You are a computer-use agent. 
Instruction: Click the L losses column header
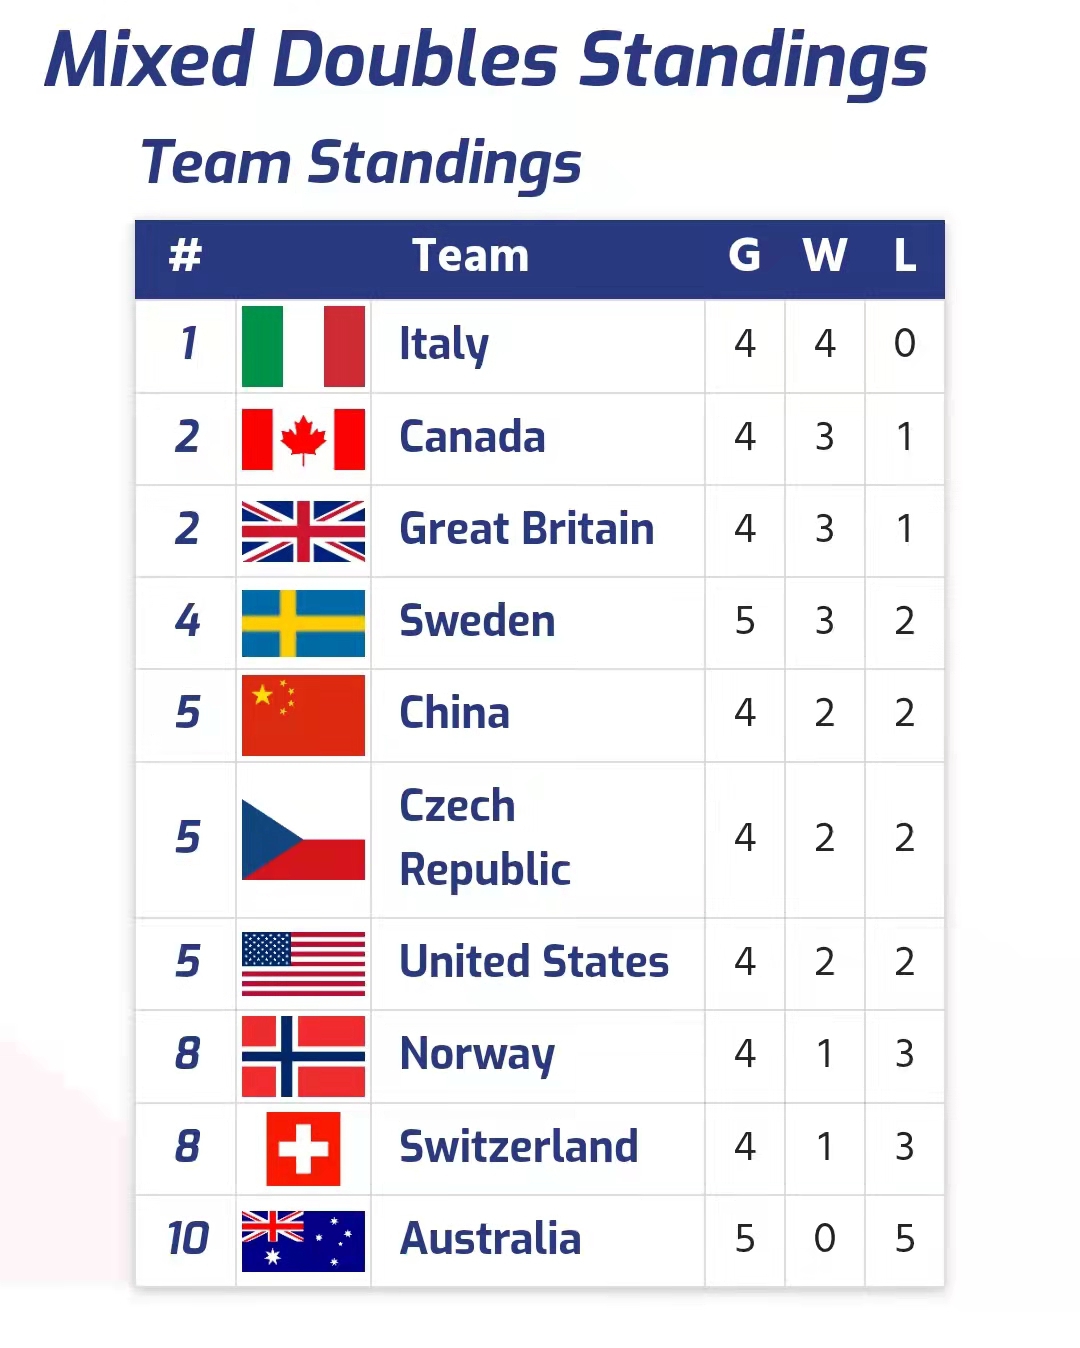[x=905, y=256]
